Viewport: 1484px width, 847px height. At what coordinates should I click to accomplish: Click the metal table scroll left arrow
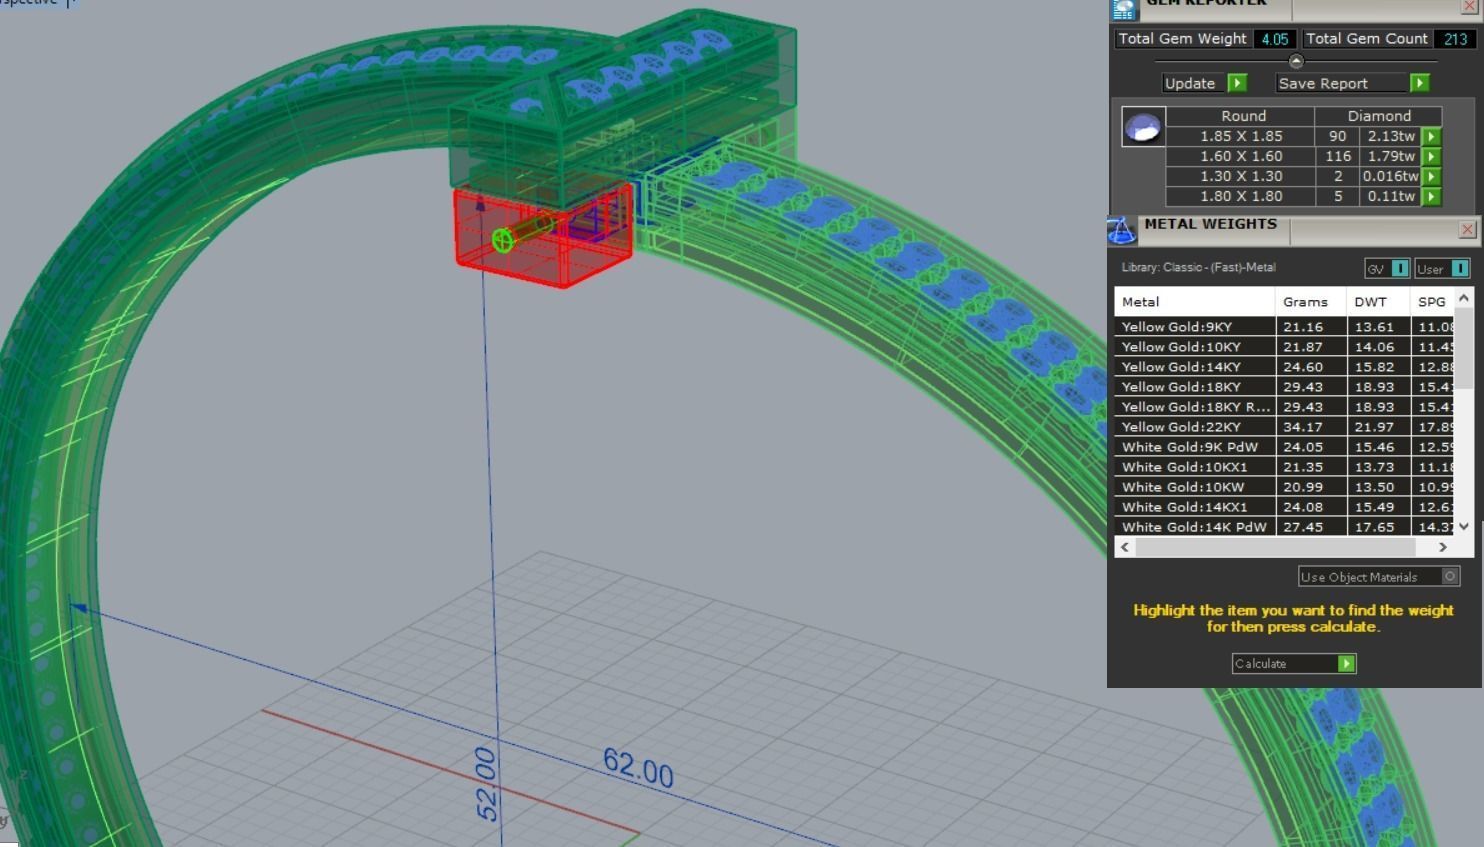(x=1126, y=547)
